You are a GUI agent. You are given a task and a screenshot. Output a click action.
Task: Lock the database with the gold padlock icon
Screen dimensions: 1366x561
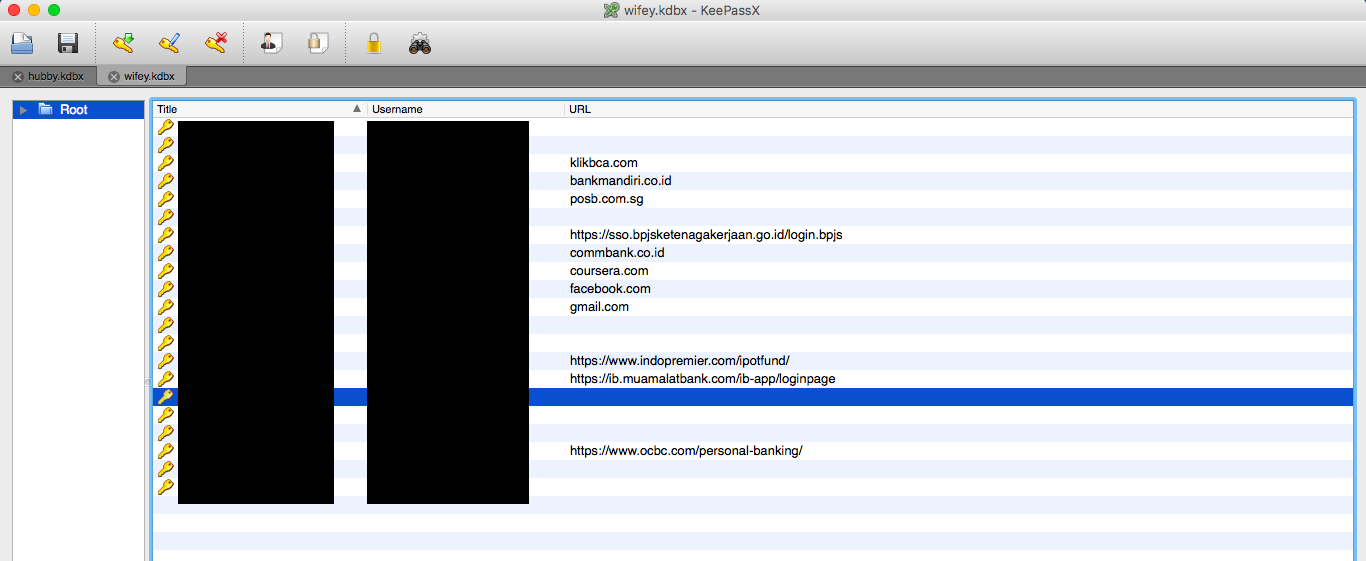(x=373, y=43)
